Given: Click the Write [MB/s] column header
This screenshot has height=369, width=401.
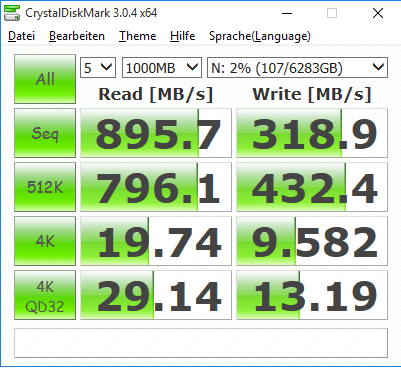Looking at the screenshot, I should (312, 94).
